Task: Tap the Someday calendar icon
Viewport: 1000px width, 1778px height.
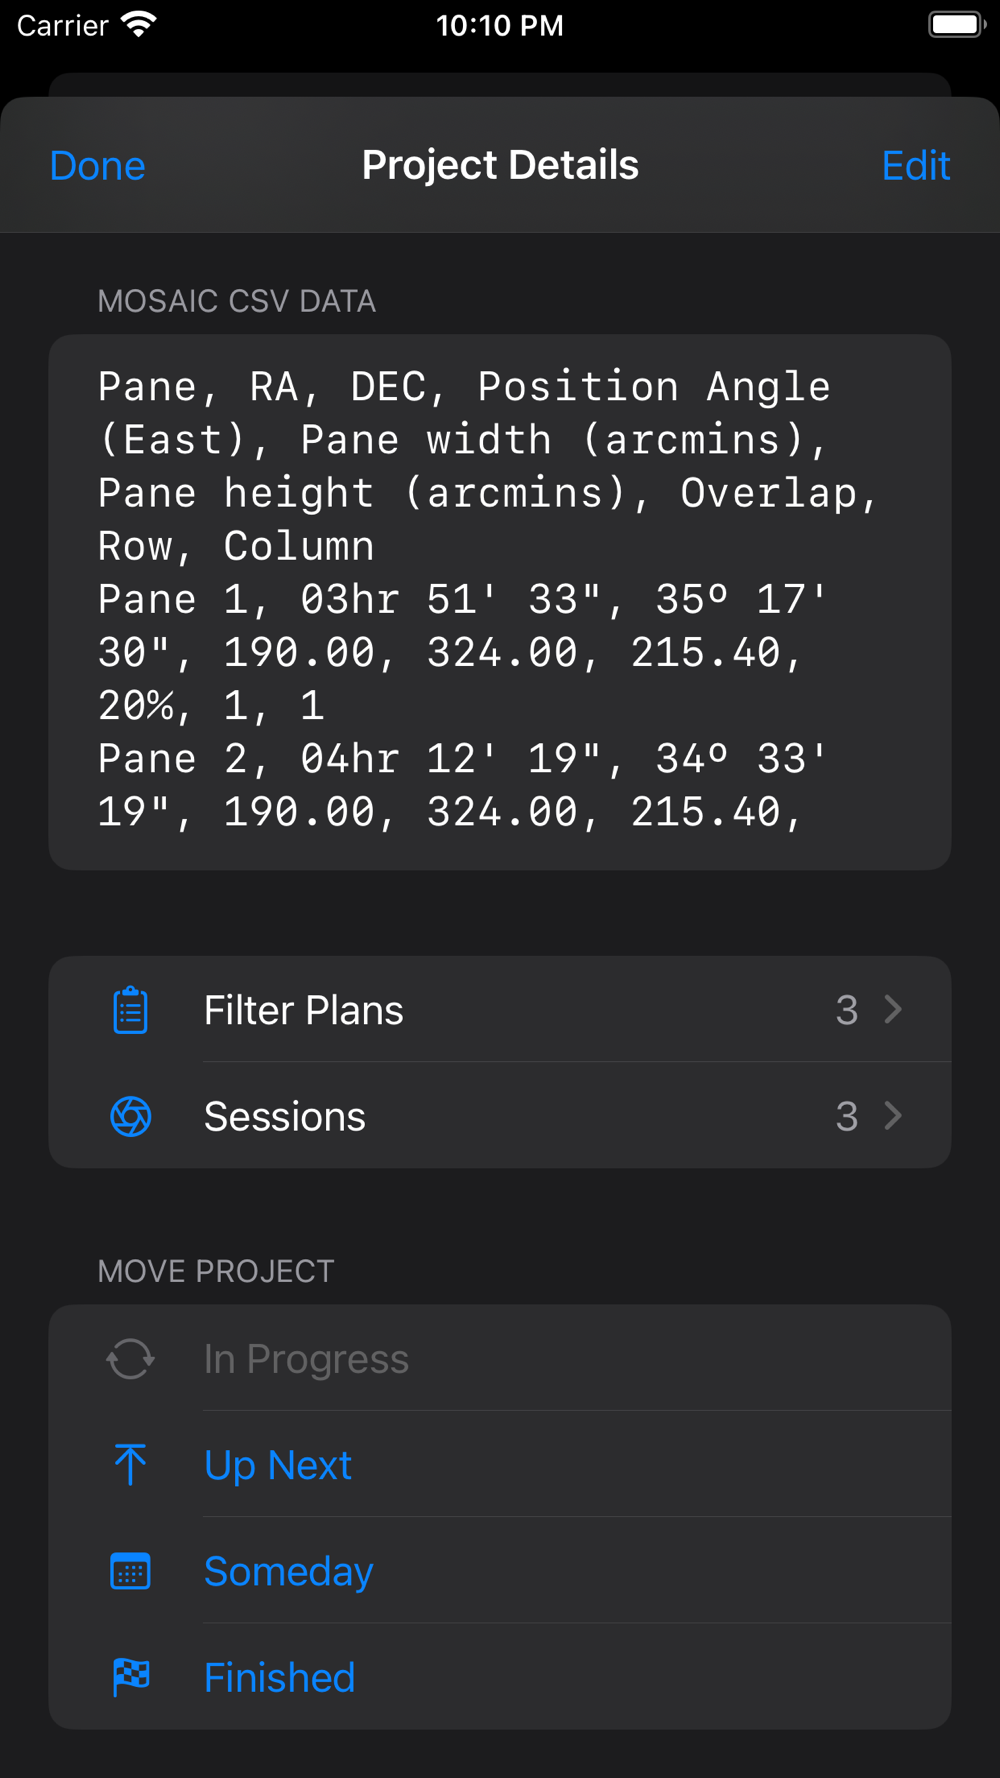Action: pyautogui.click(x=130, y=1571)
